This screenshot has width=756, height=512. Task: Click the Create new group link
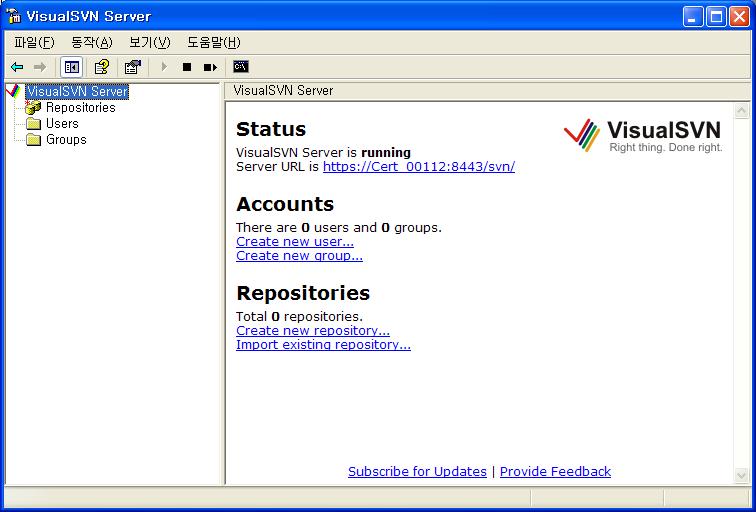click(299, 256)
